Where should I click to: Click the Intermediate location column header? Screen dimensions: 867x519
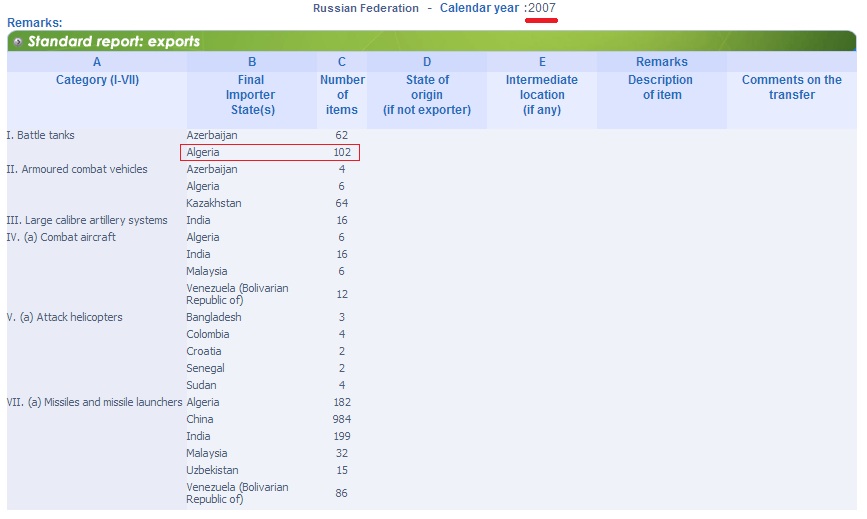(x=542, y=95)
